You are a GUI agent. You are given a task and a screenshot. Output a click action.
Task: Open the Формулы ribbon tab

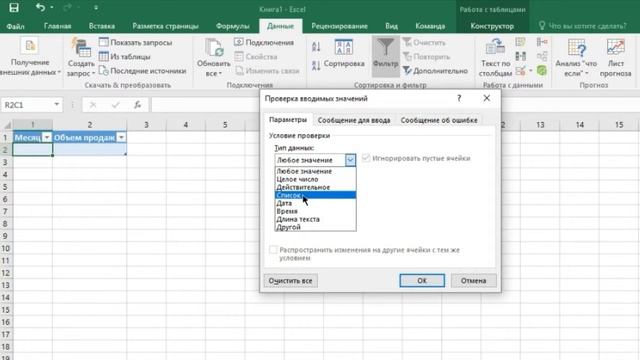233,26
